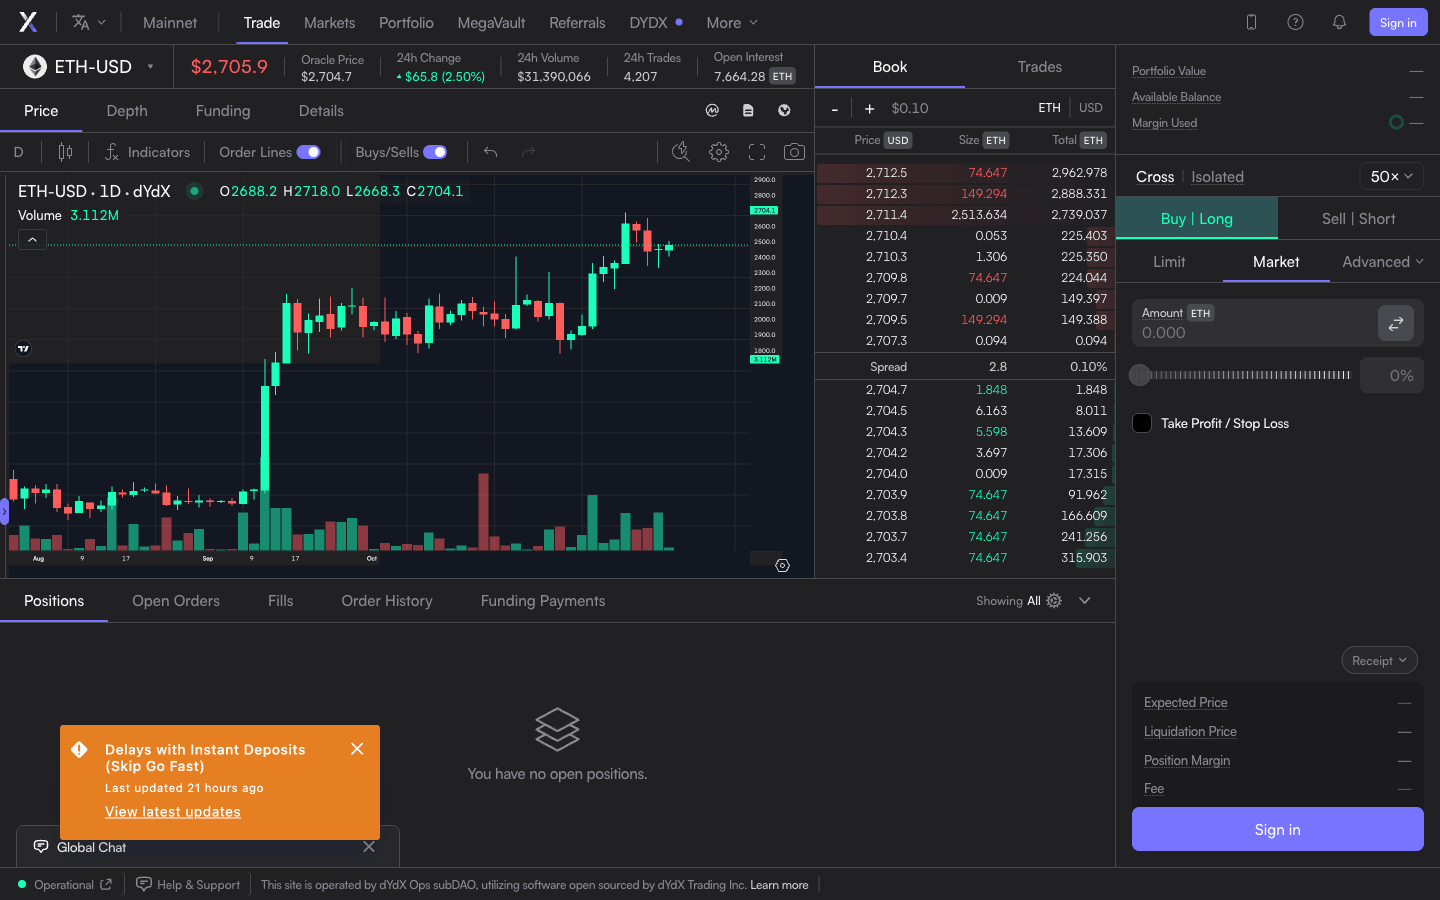Toggle Buys/Sells switch
Viewport: 1440px width, 900px height.
[435, 152]
